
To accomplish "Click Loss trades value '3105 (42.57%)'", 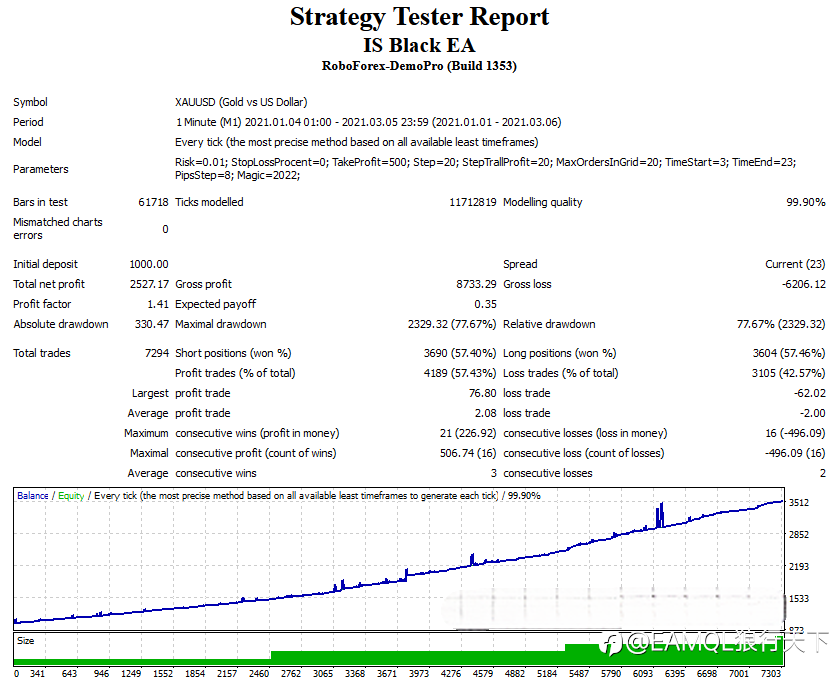I will coord(789,373).
